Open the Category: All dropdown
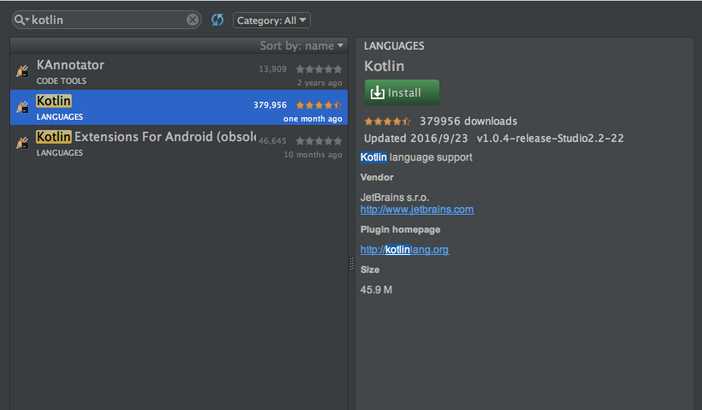The image size is (702, 410). point(271,21)
